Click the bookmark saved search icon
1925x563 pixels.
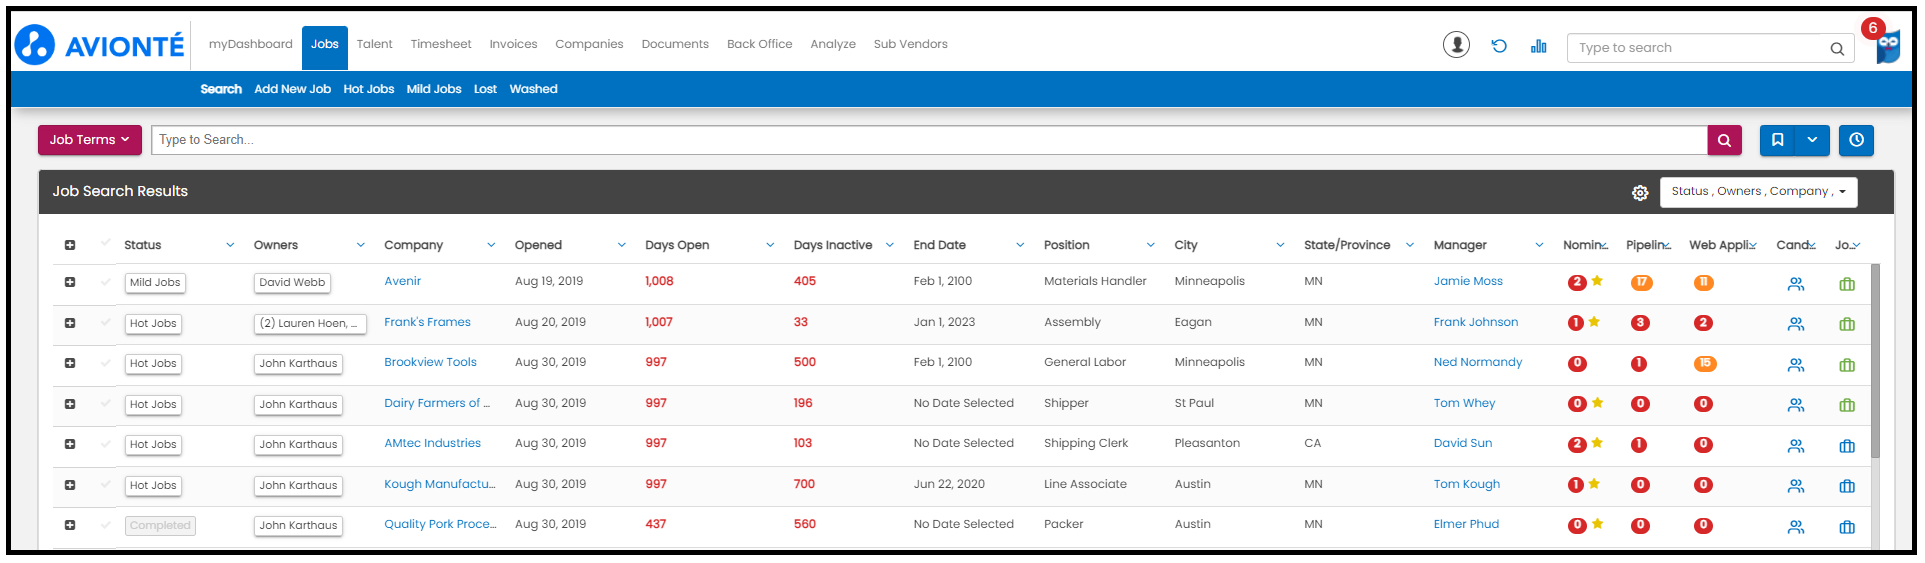tap(1777, 140)
